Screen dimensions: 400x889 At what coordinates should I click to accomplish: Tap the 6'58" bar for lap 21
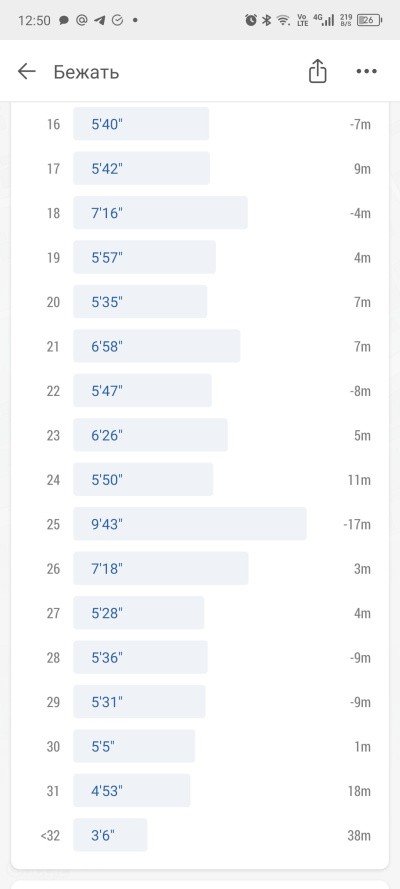pyautogui.click(x=156, y=346)
